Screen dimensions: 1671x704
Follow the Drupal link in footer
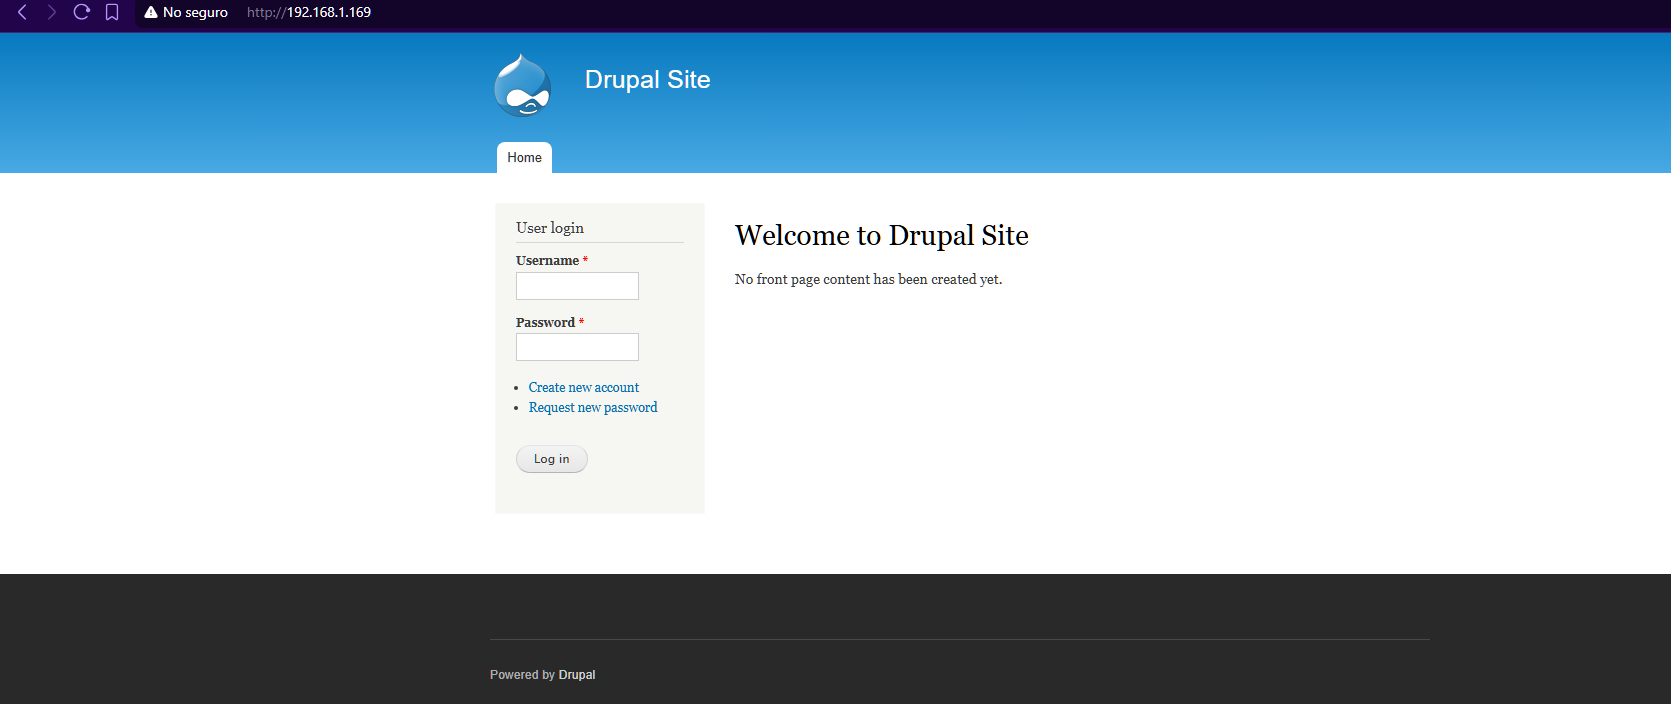[577, 675]
